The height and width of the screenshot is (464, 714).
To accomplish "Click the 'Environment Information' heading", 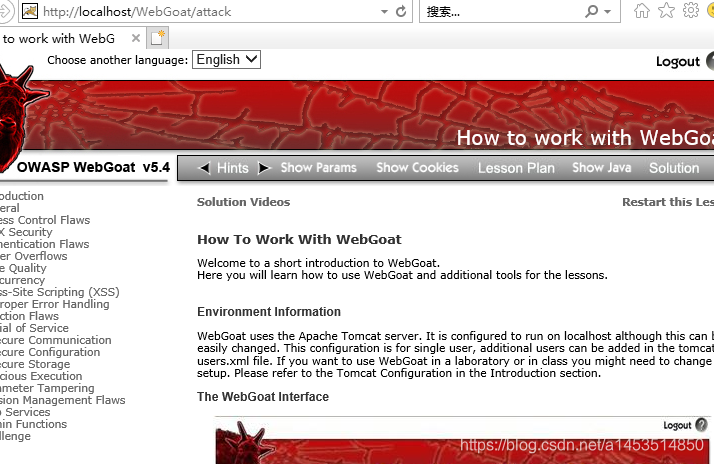I will coord(269,312).
